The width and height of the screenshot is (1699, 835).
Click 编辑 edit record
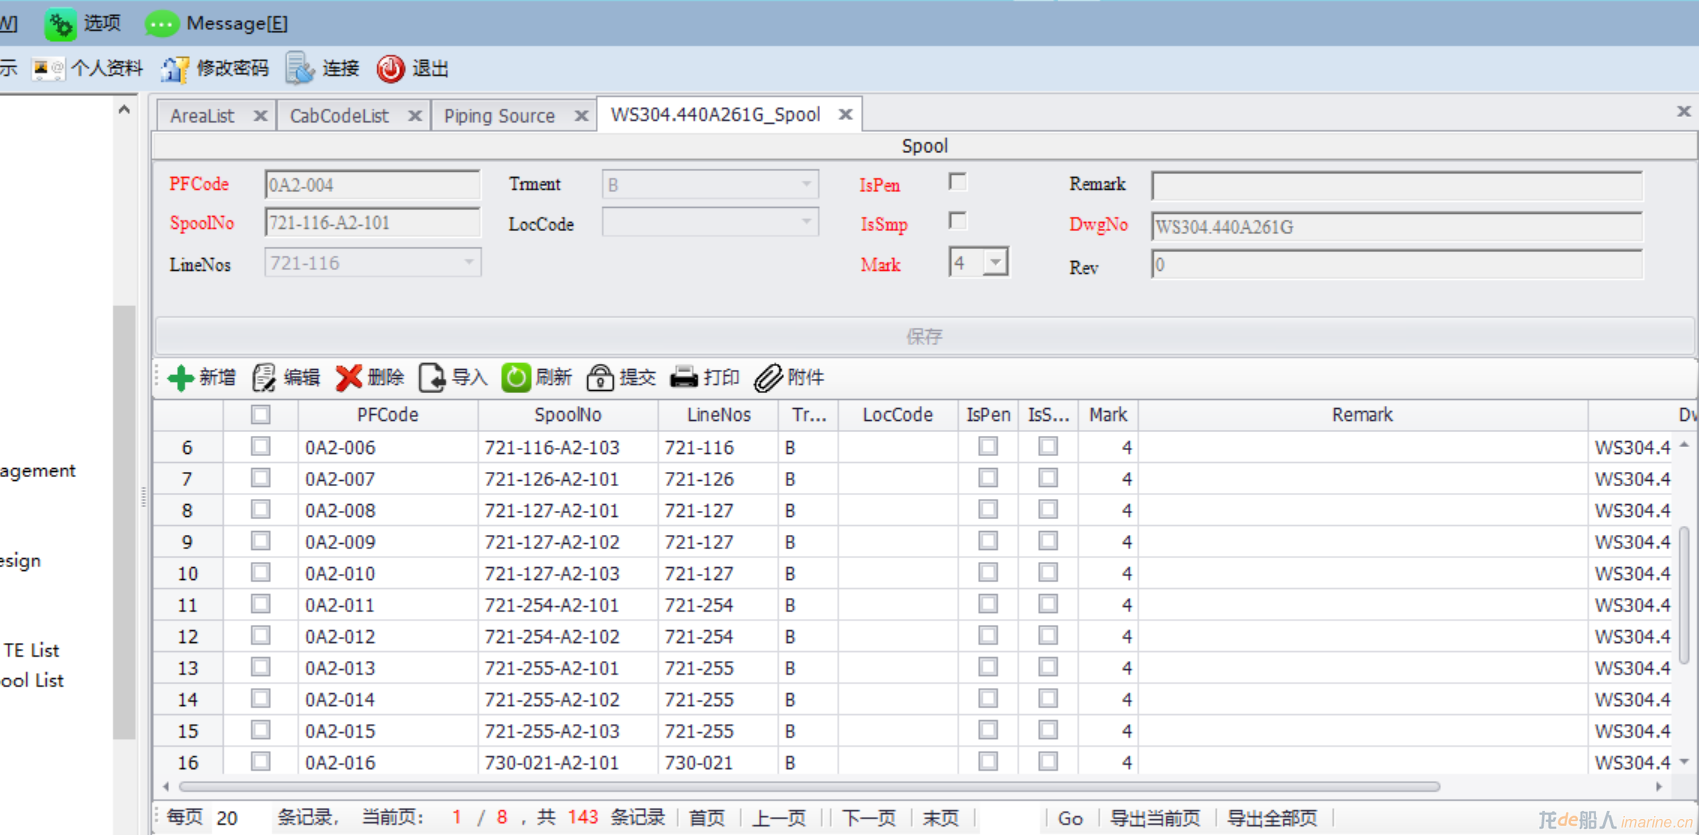286,377
